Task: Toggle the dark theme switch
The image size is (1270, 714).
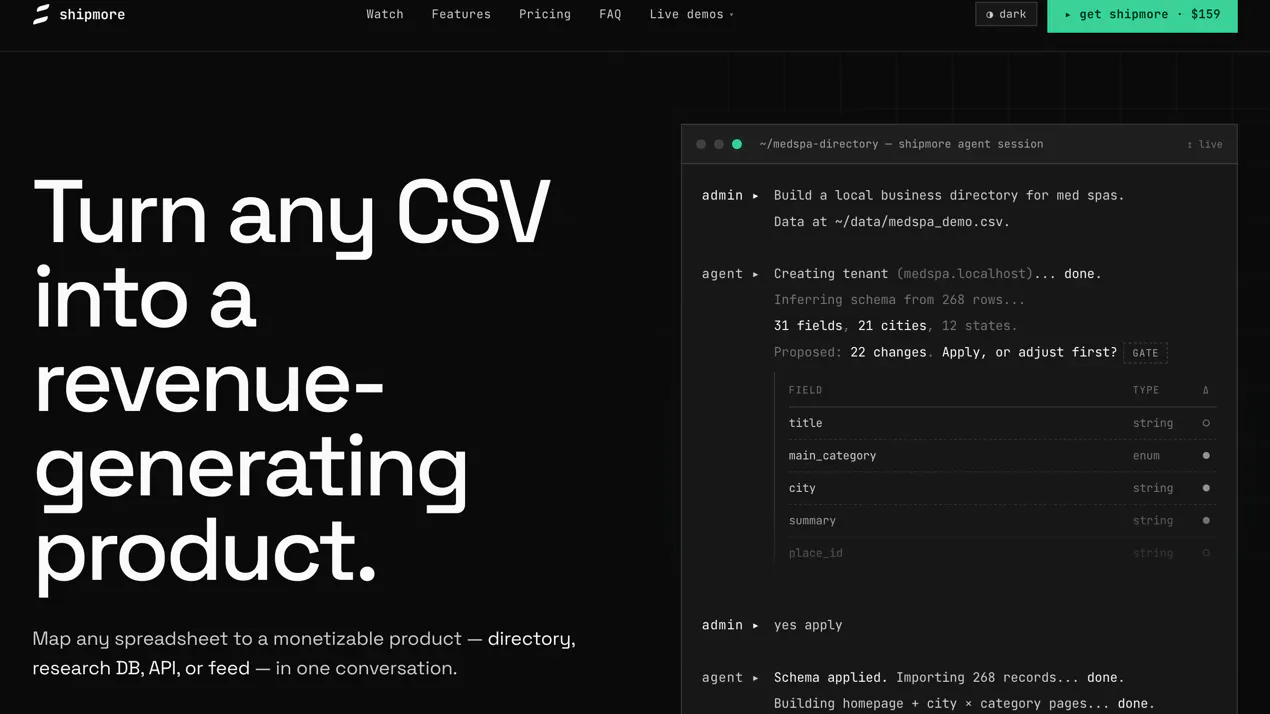Action: point(1006,14)
